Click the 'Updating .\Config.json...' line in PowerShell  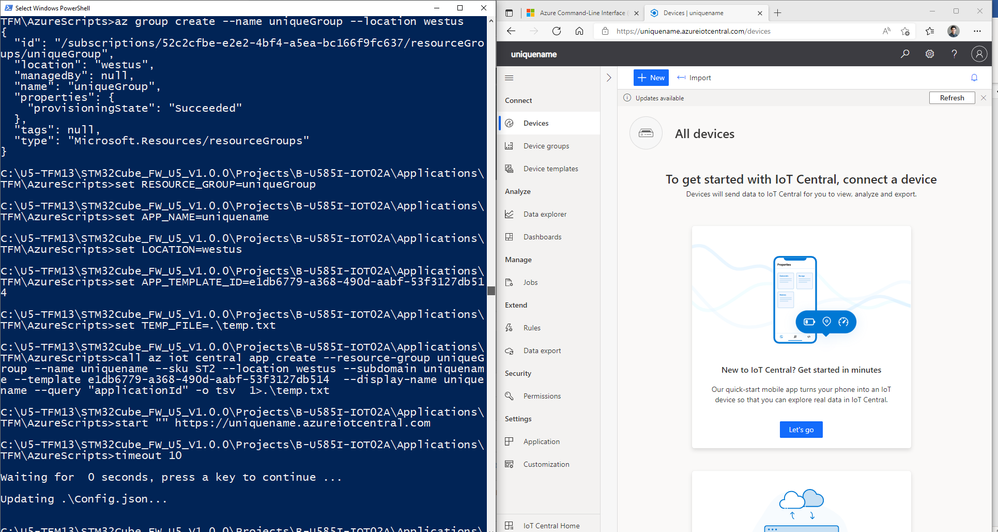83,499
